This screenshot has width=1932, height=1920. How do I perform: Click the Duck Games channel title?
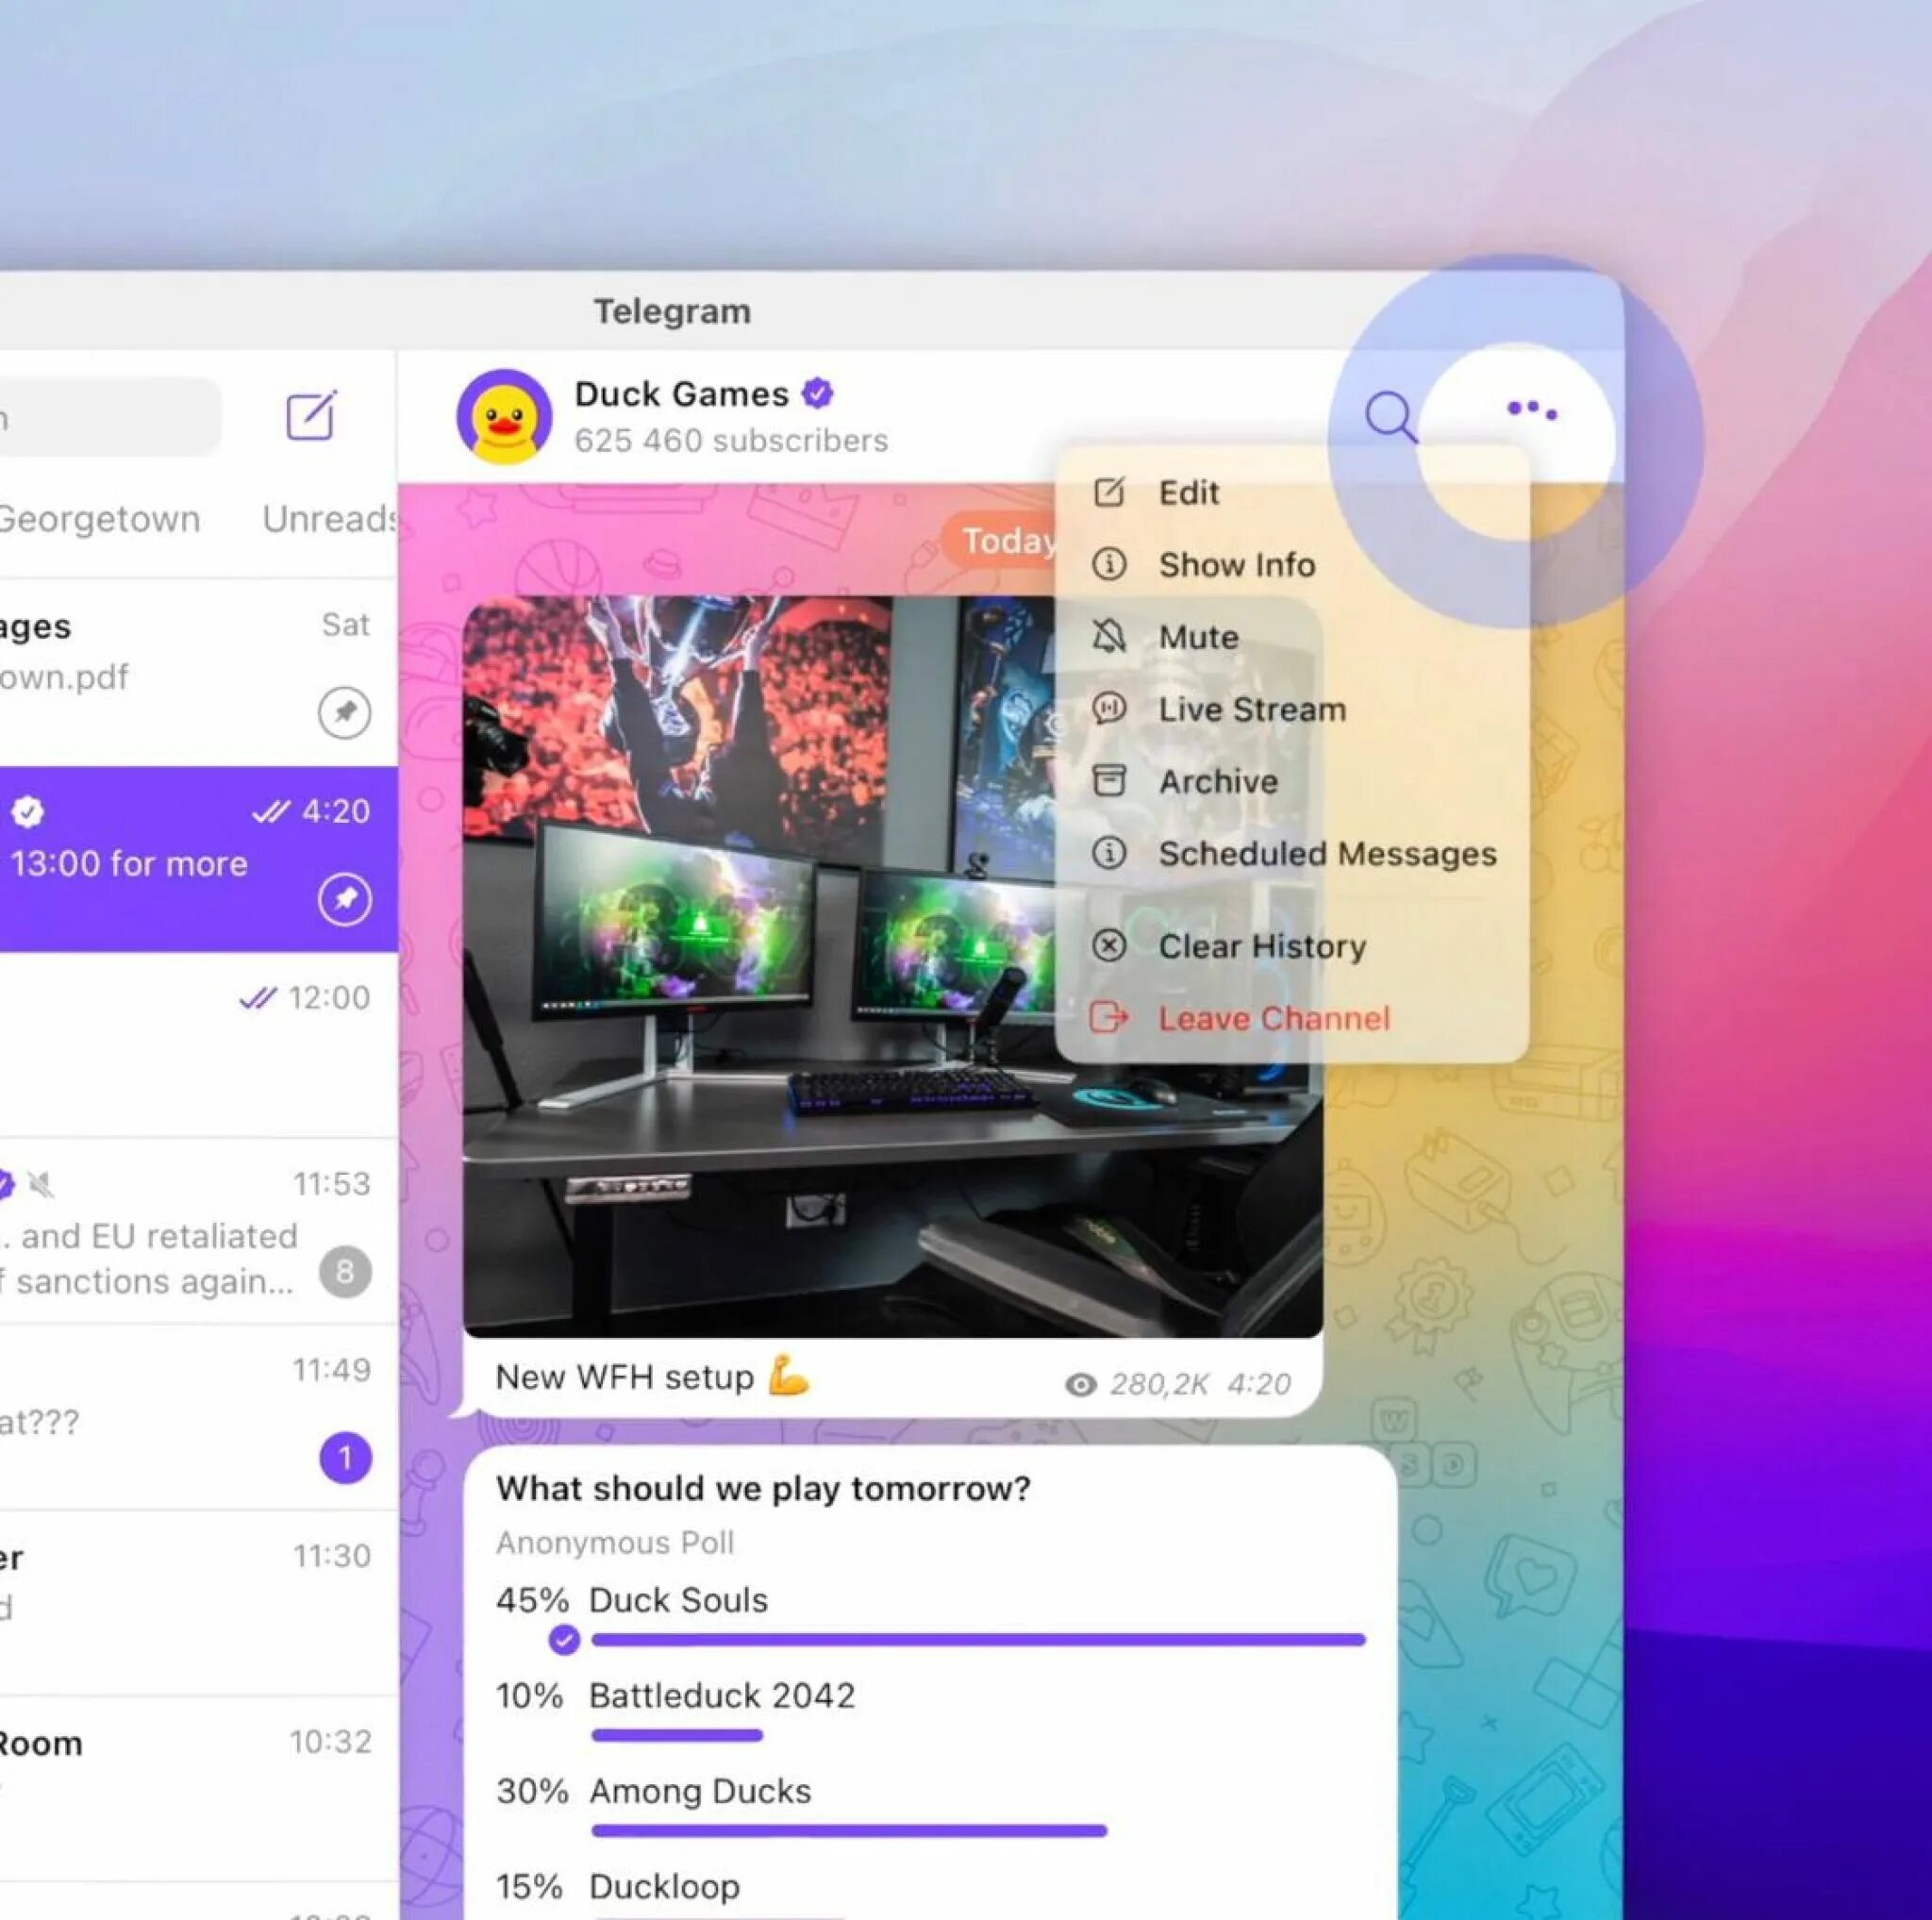pyautogui.click(x=681, y=394)
